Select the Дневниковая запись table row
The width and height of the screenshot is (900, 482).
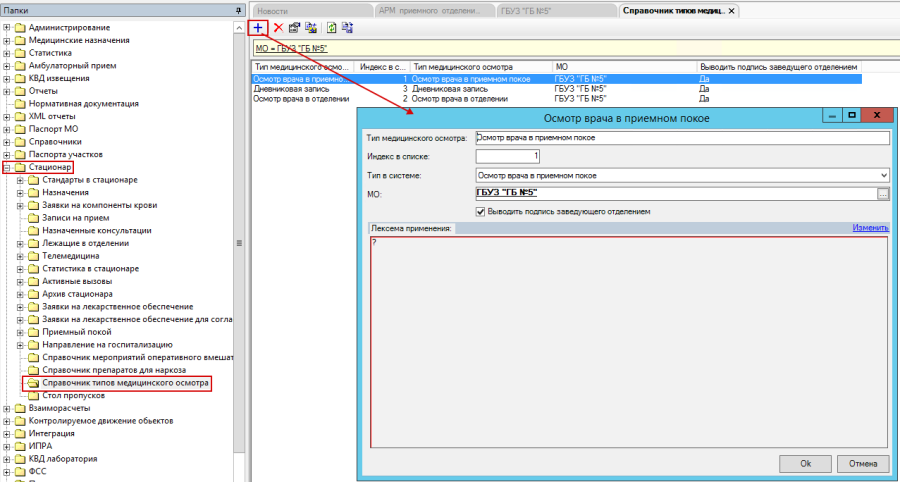[x=556, y=90]
